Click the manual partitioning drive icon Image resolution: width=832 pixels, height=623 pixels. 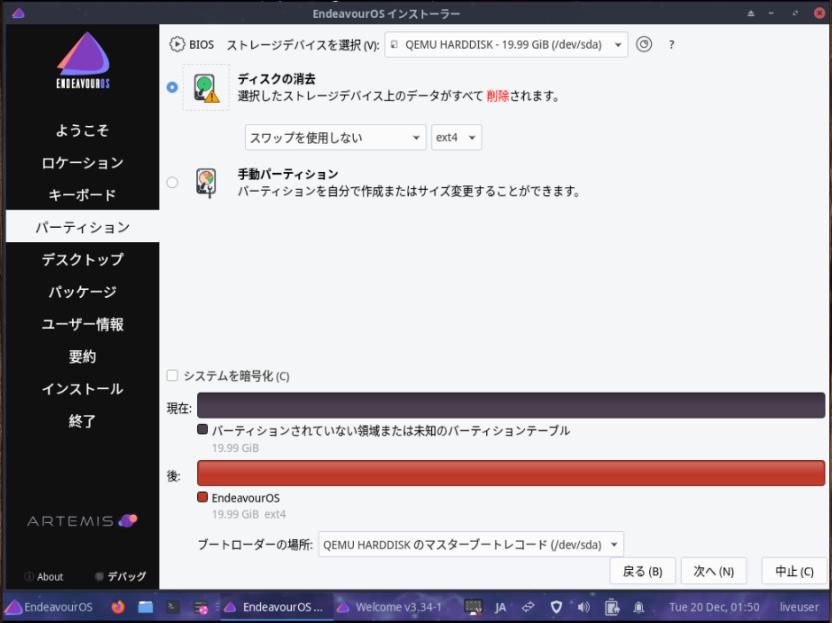[x=206, y=183]
